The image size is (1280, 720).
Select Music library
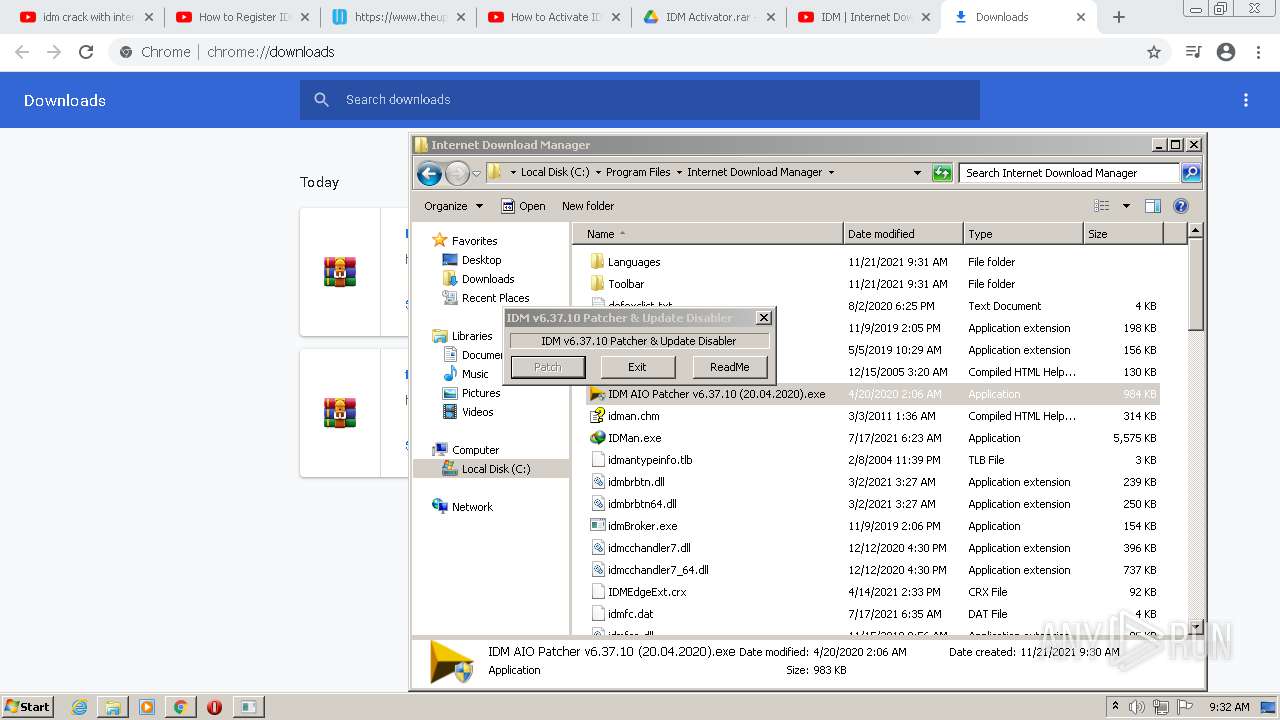tap(475, 374)
